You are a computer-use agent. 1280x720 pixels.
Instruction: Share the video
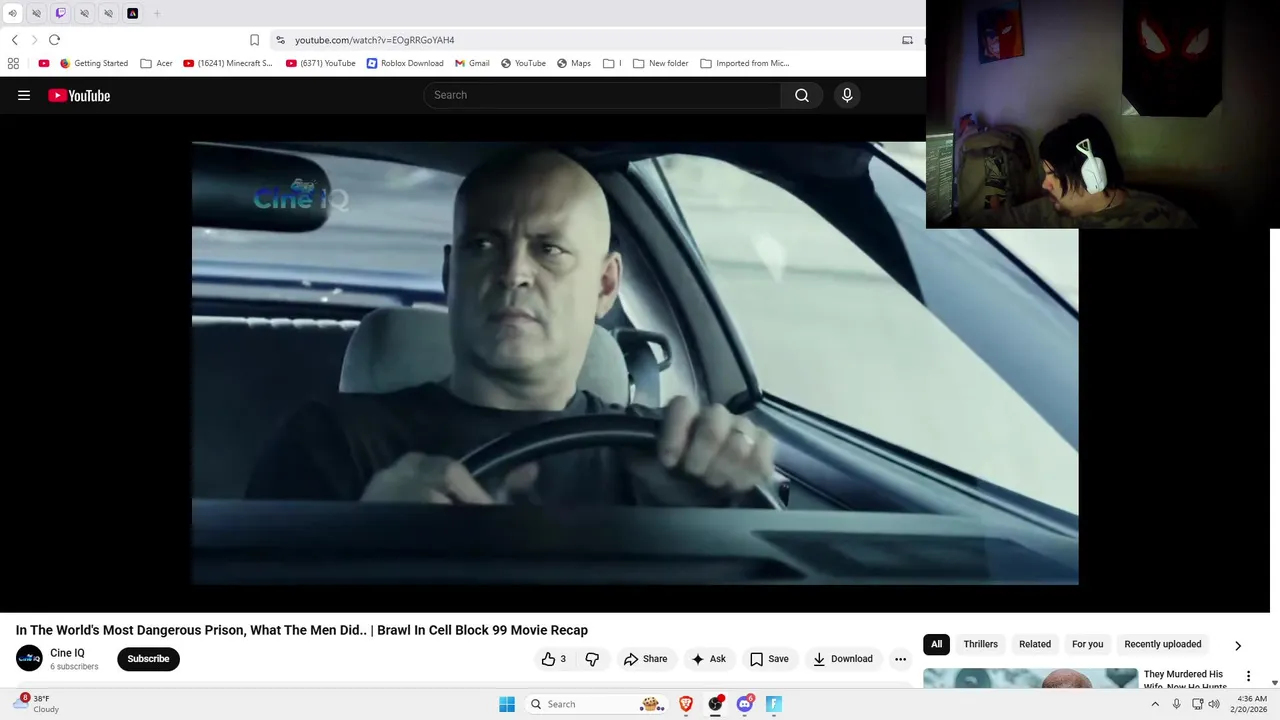645,659
